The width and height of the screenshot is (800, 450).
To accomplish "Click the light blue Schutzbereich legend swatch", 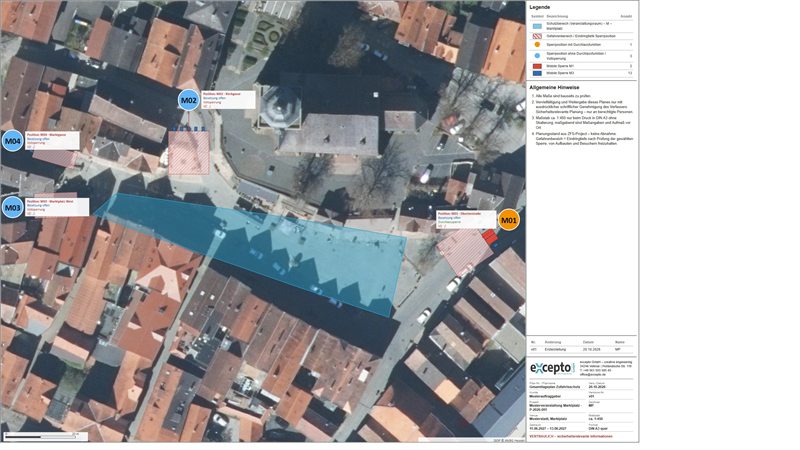I will pyautogui.click(x=537, y=26).
